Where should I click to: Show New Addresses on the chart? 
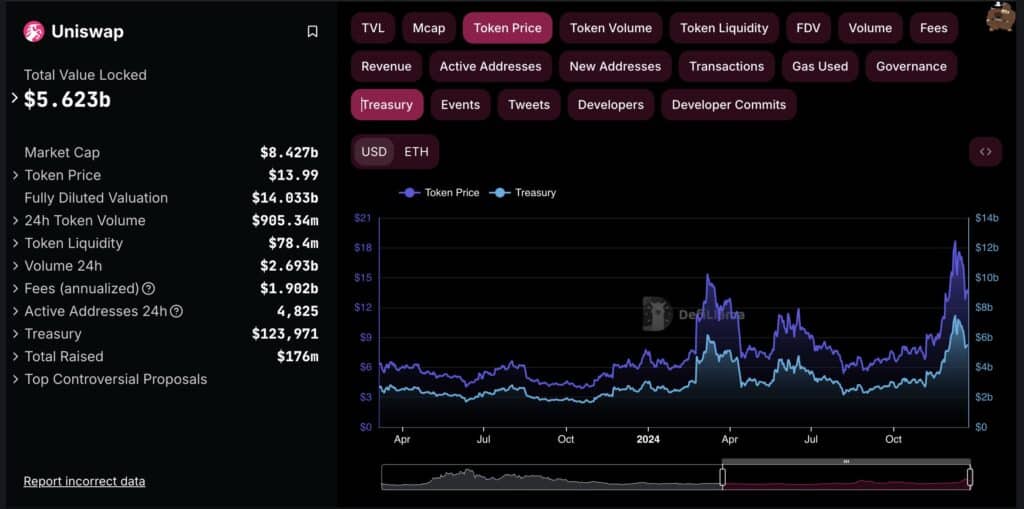click(615, 67)
